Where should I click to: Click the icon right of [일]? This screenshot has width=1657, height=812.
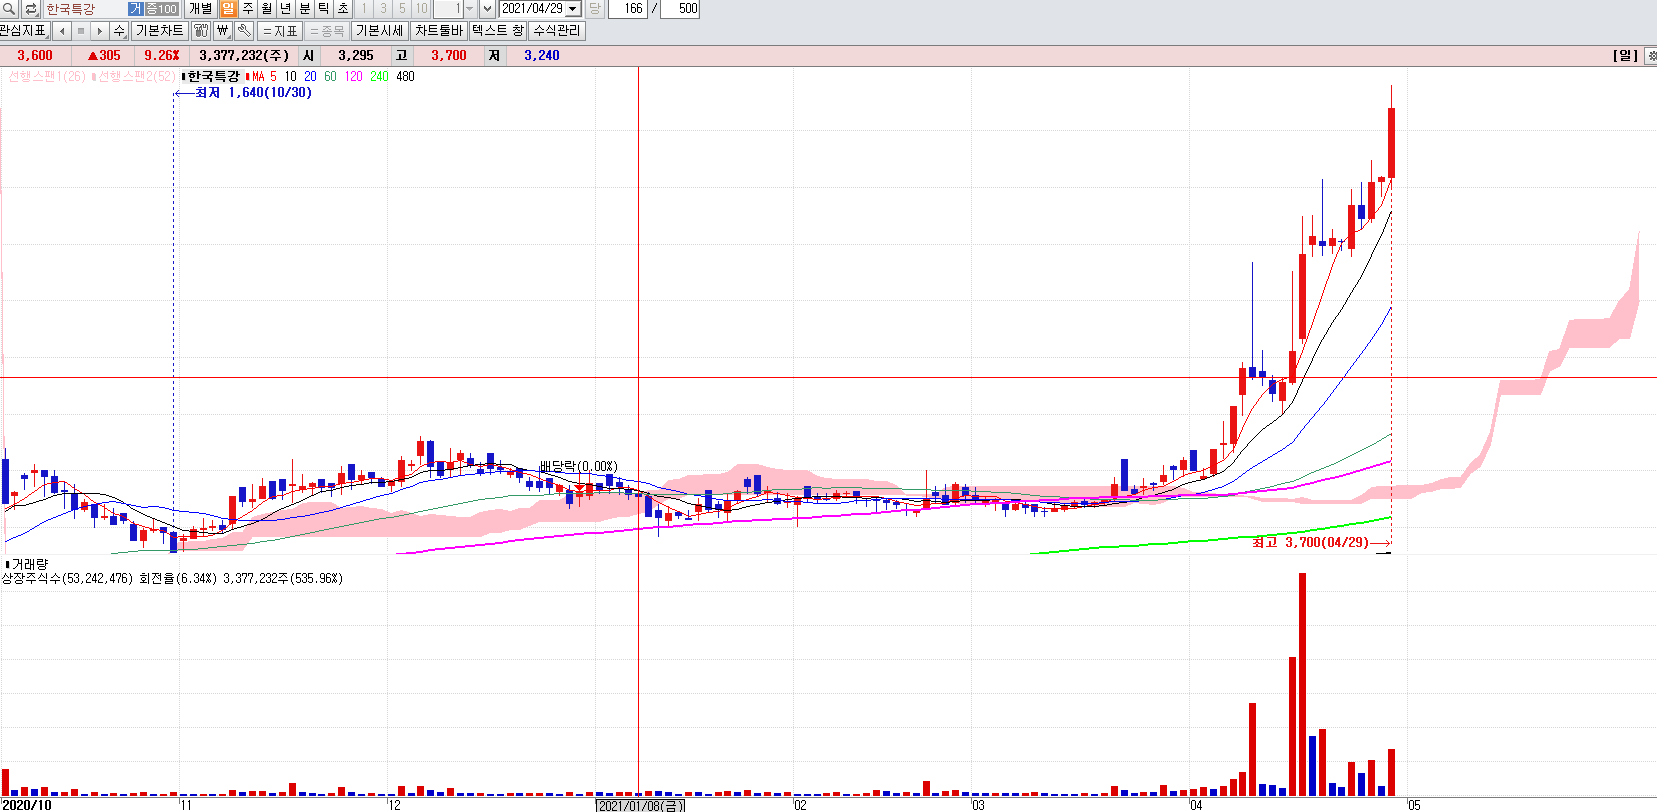[1651, 56]
